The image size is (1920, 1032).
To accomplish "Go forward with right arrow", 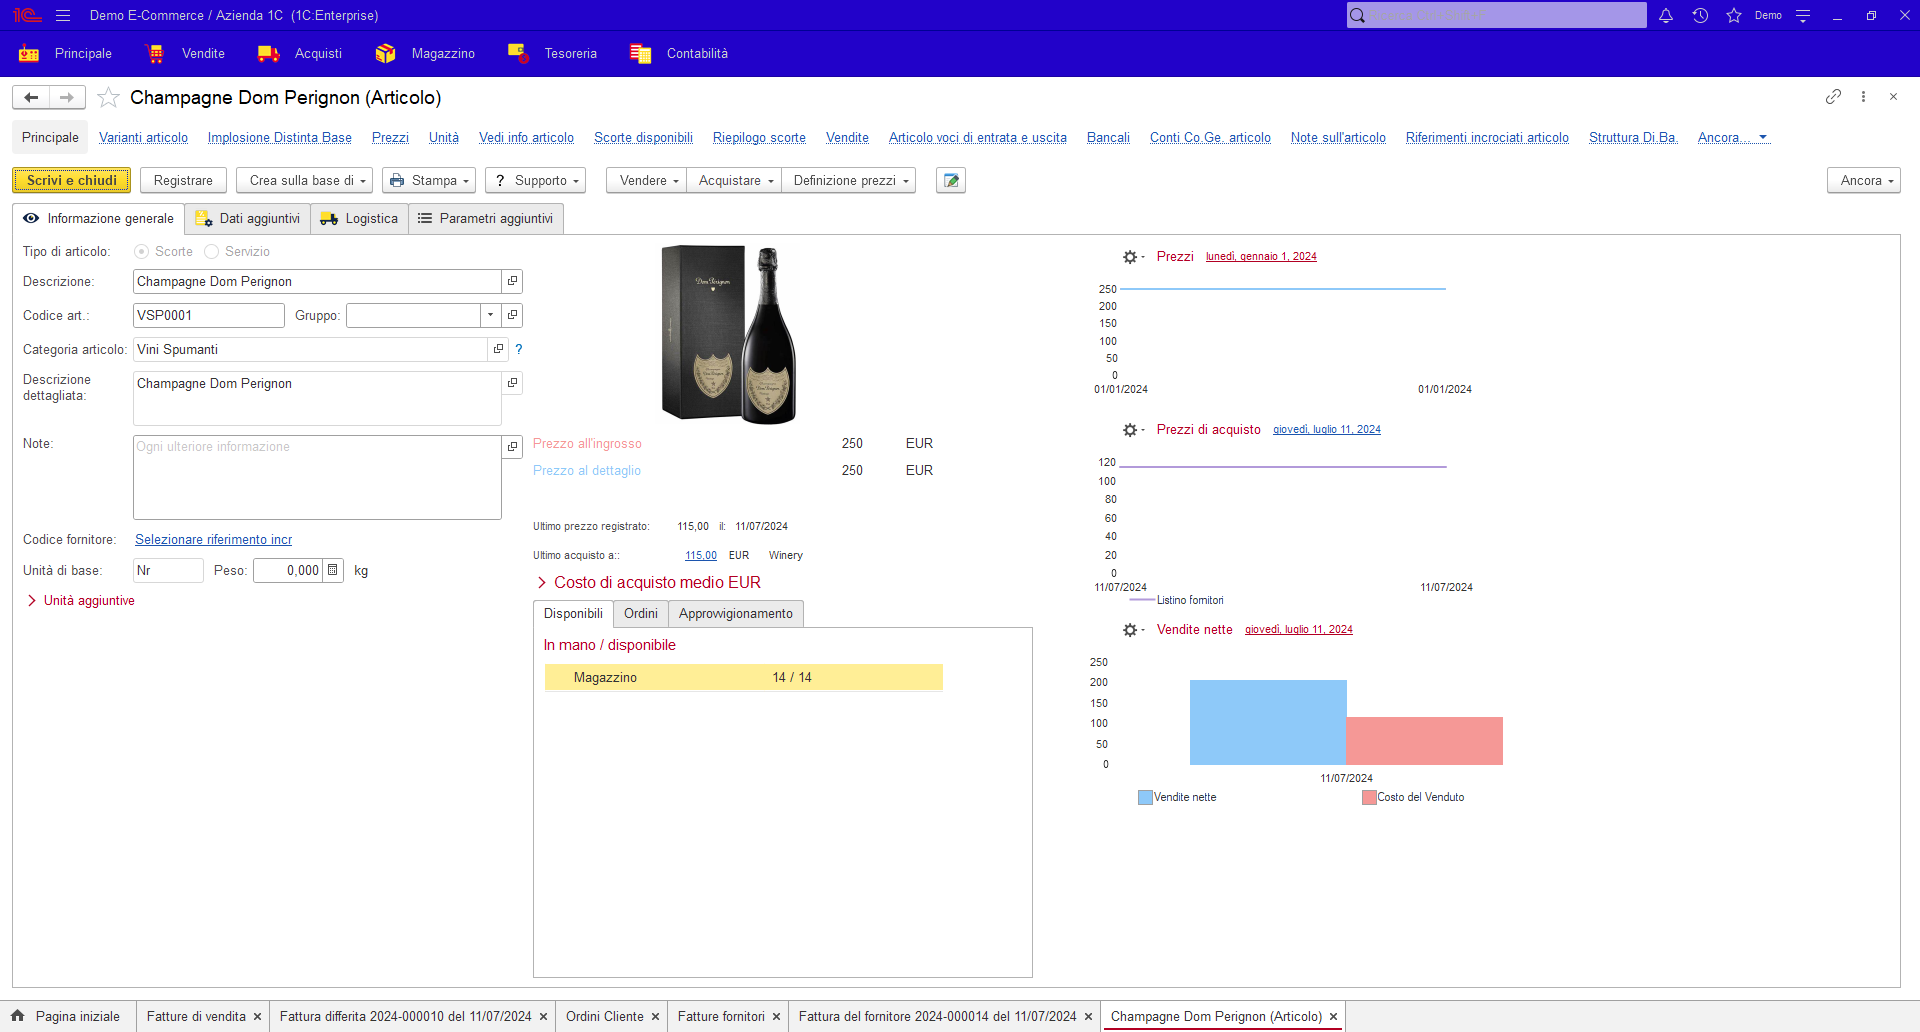I will 67,97.
